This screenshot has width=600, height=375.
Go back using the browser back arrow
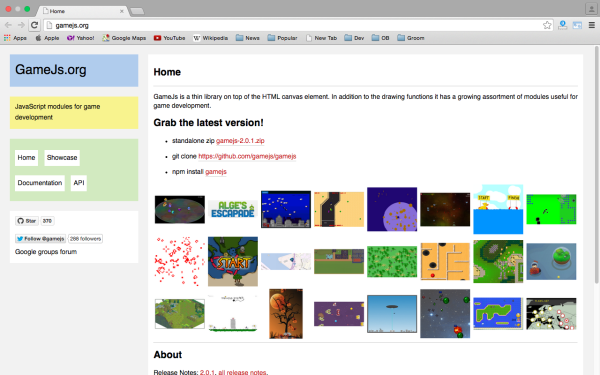point(8,25)
